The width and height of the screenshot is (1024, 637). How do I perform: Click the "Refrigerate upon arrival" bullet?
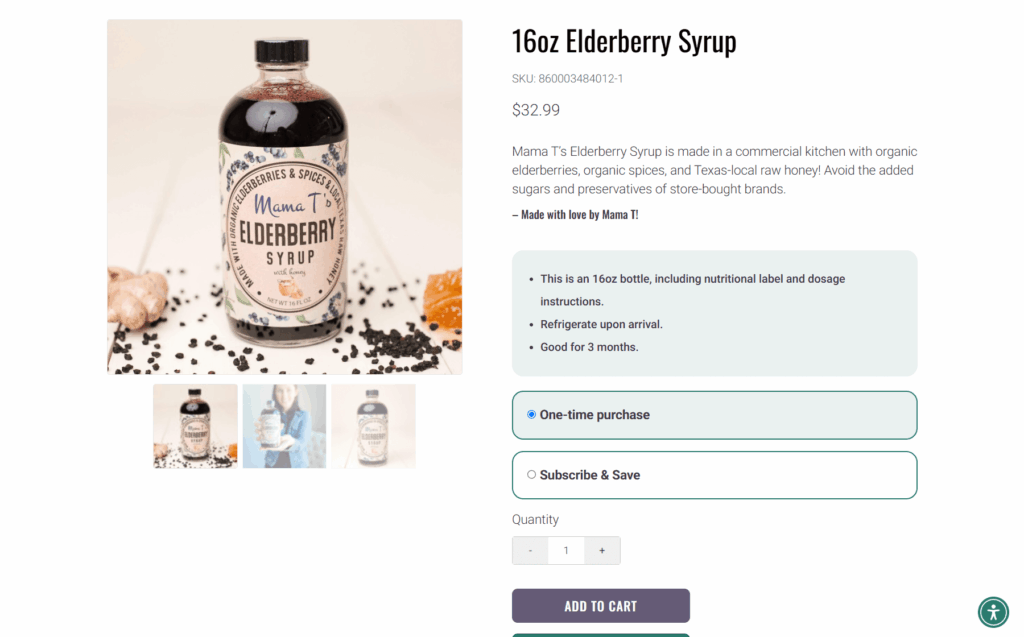601,324
